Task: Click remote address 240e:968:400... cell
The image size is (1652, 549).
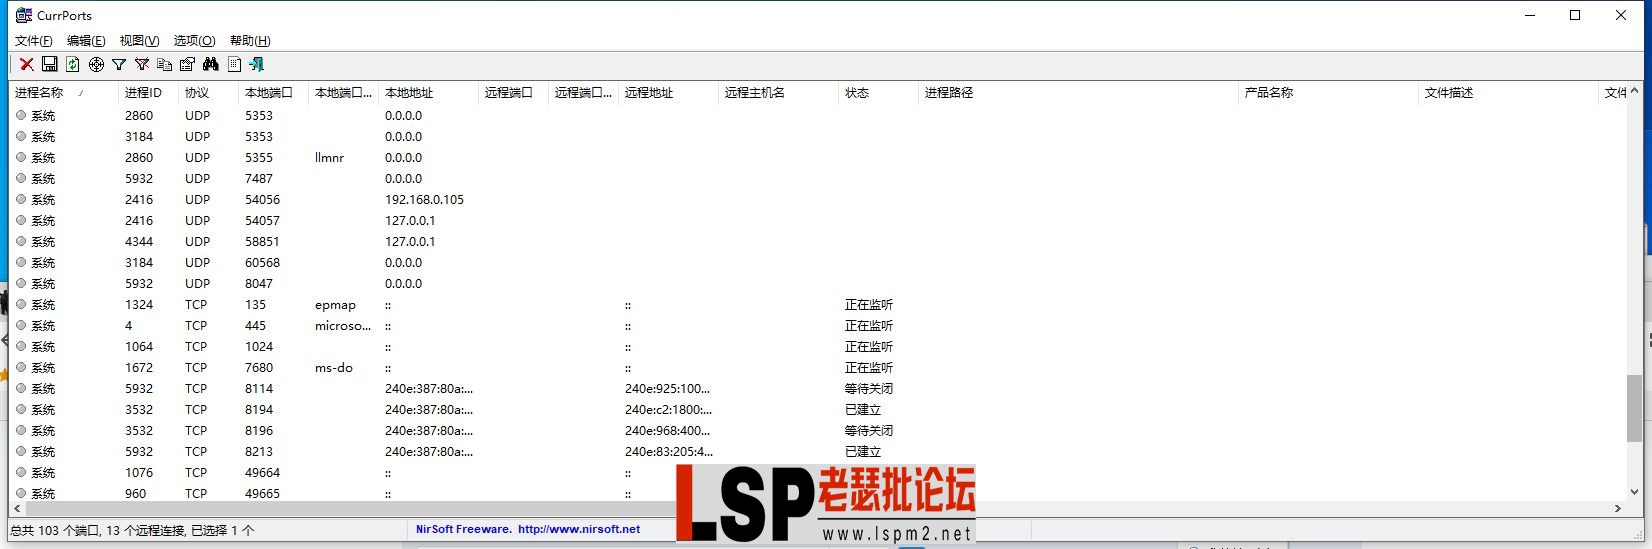Action: [x=667, y=430]
